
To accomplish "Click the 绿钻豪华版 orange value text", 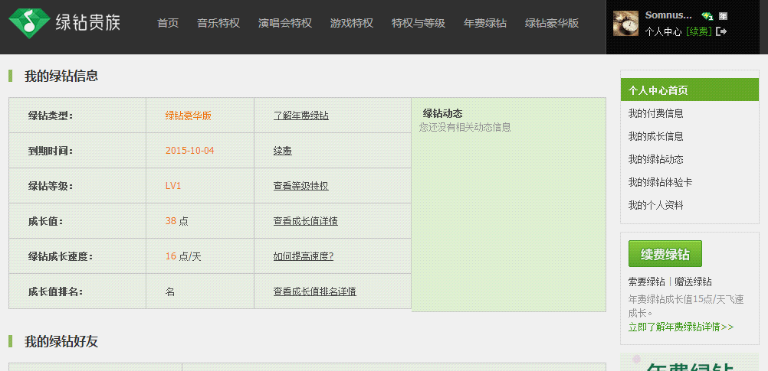I will pos(189,116).
